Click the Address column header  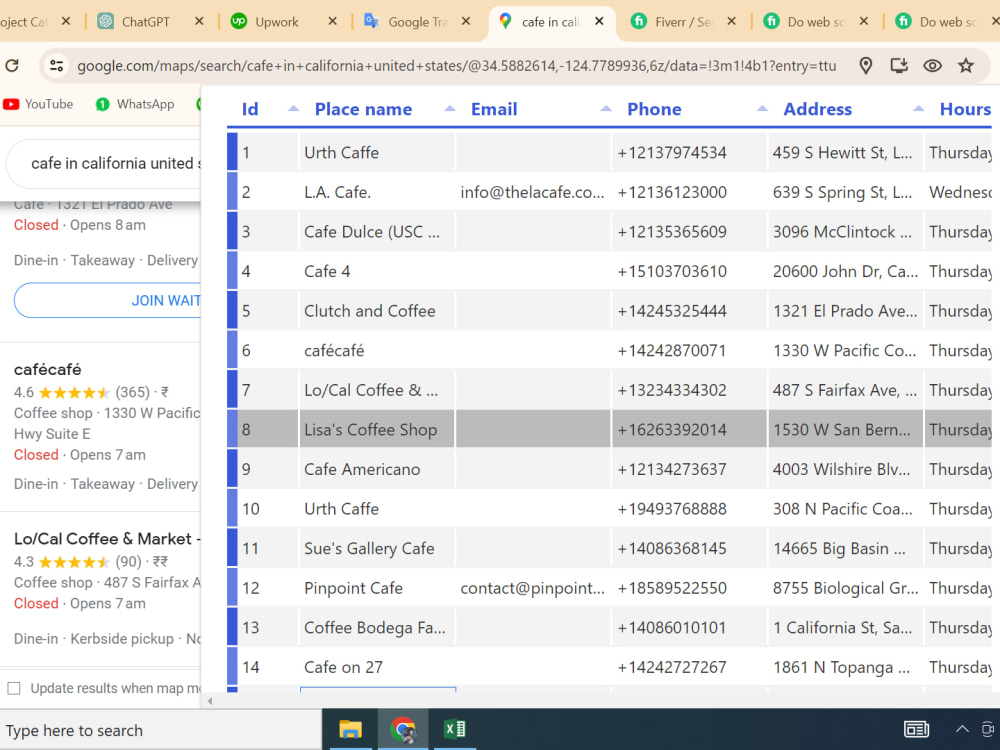click(x=817, y=109)
